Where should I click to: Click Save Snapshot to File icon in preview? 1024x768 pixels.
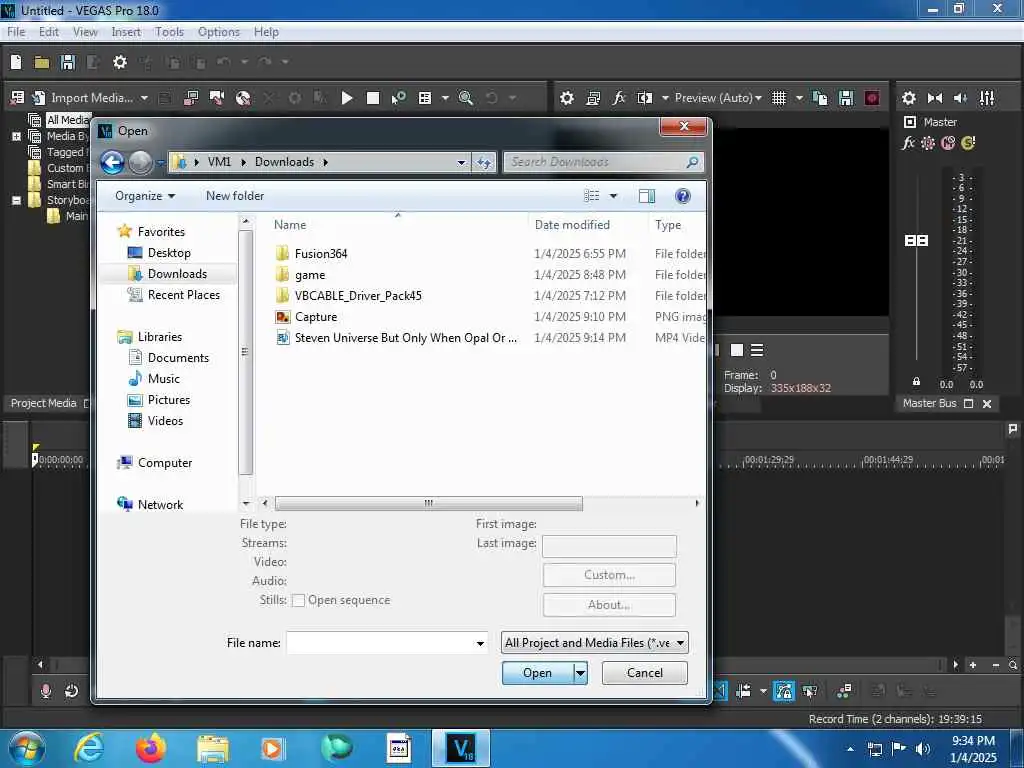pos(846,98)
